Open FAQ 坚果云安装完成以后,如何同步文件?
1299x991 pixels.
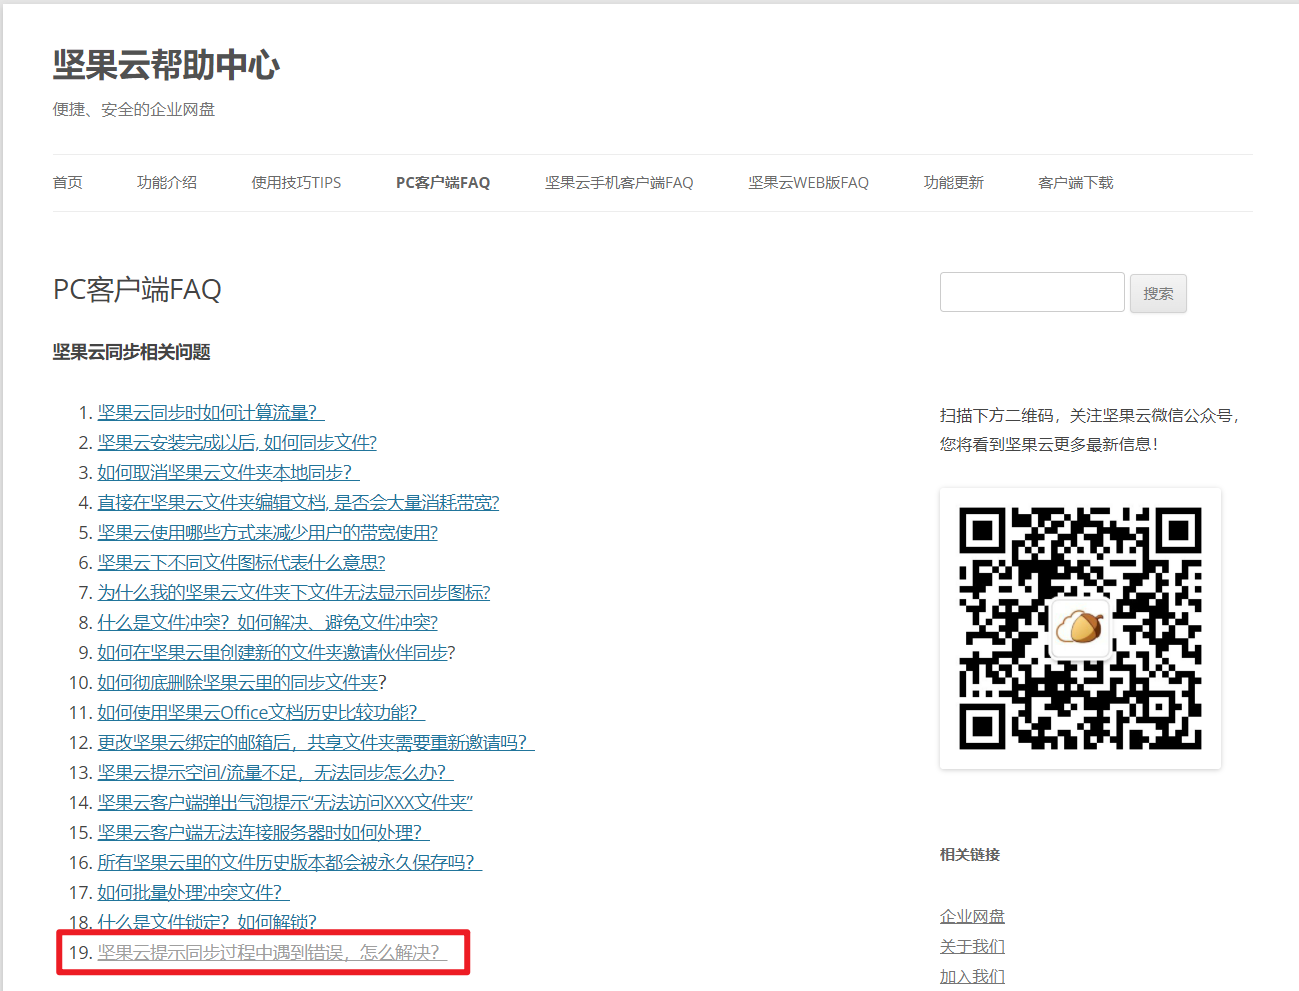tap(237, 442)
